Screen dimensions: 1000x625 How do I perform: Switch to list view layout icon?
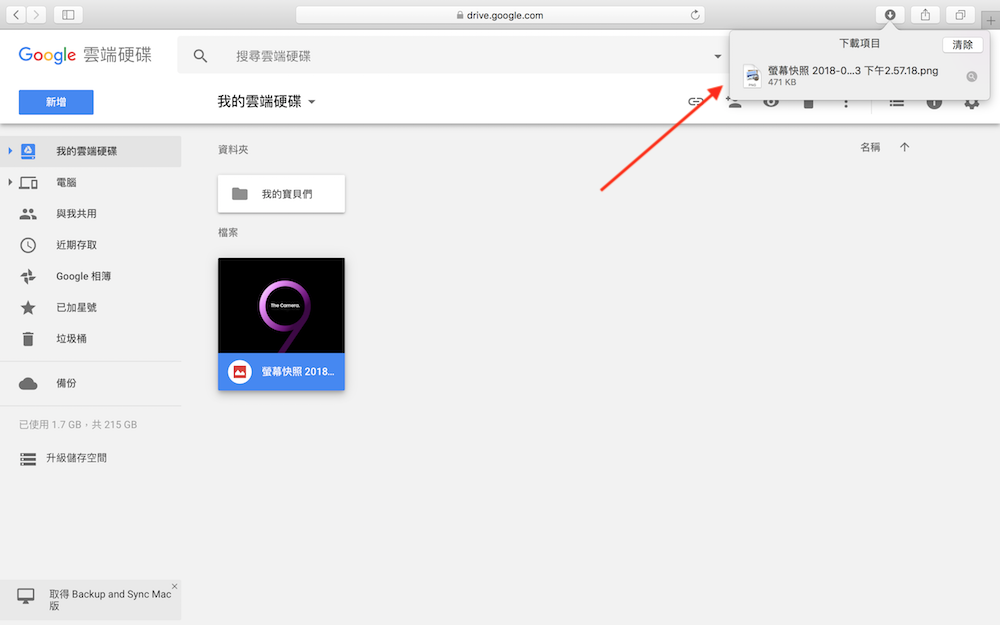tap(897, 103)
